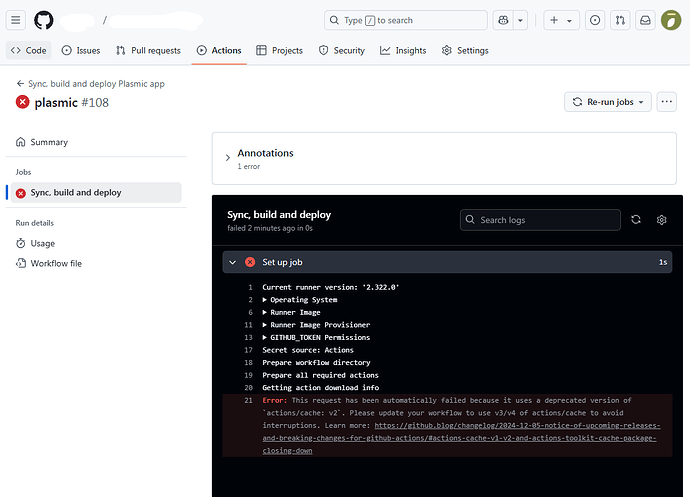Select the 'Sync, build and deploy' job
This screenshot has width=690, height=497.
coord(96,193)
